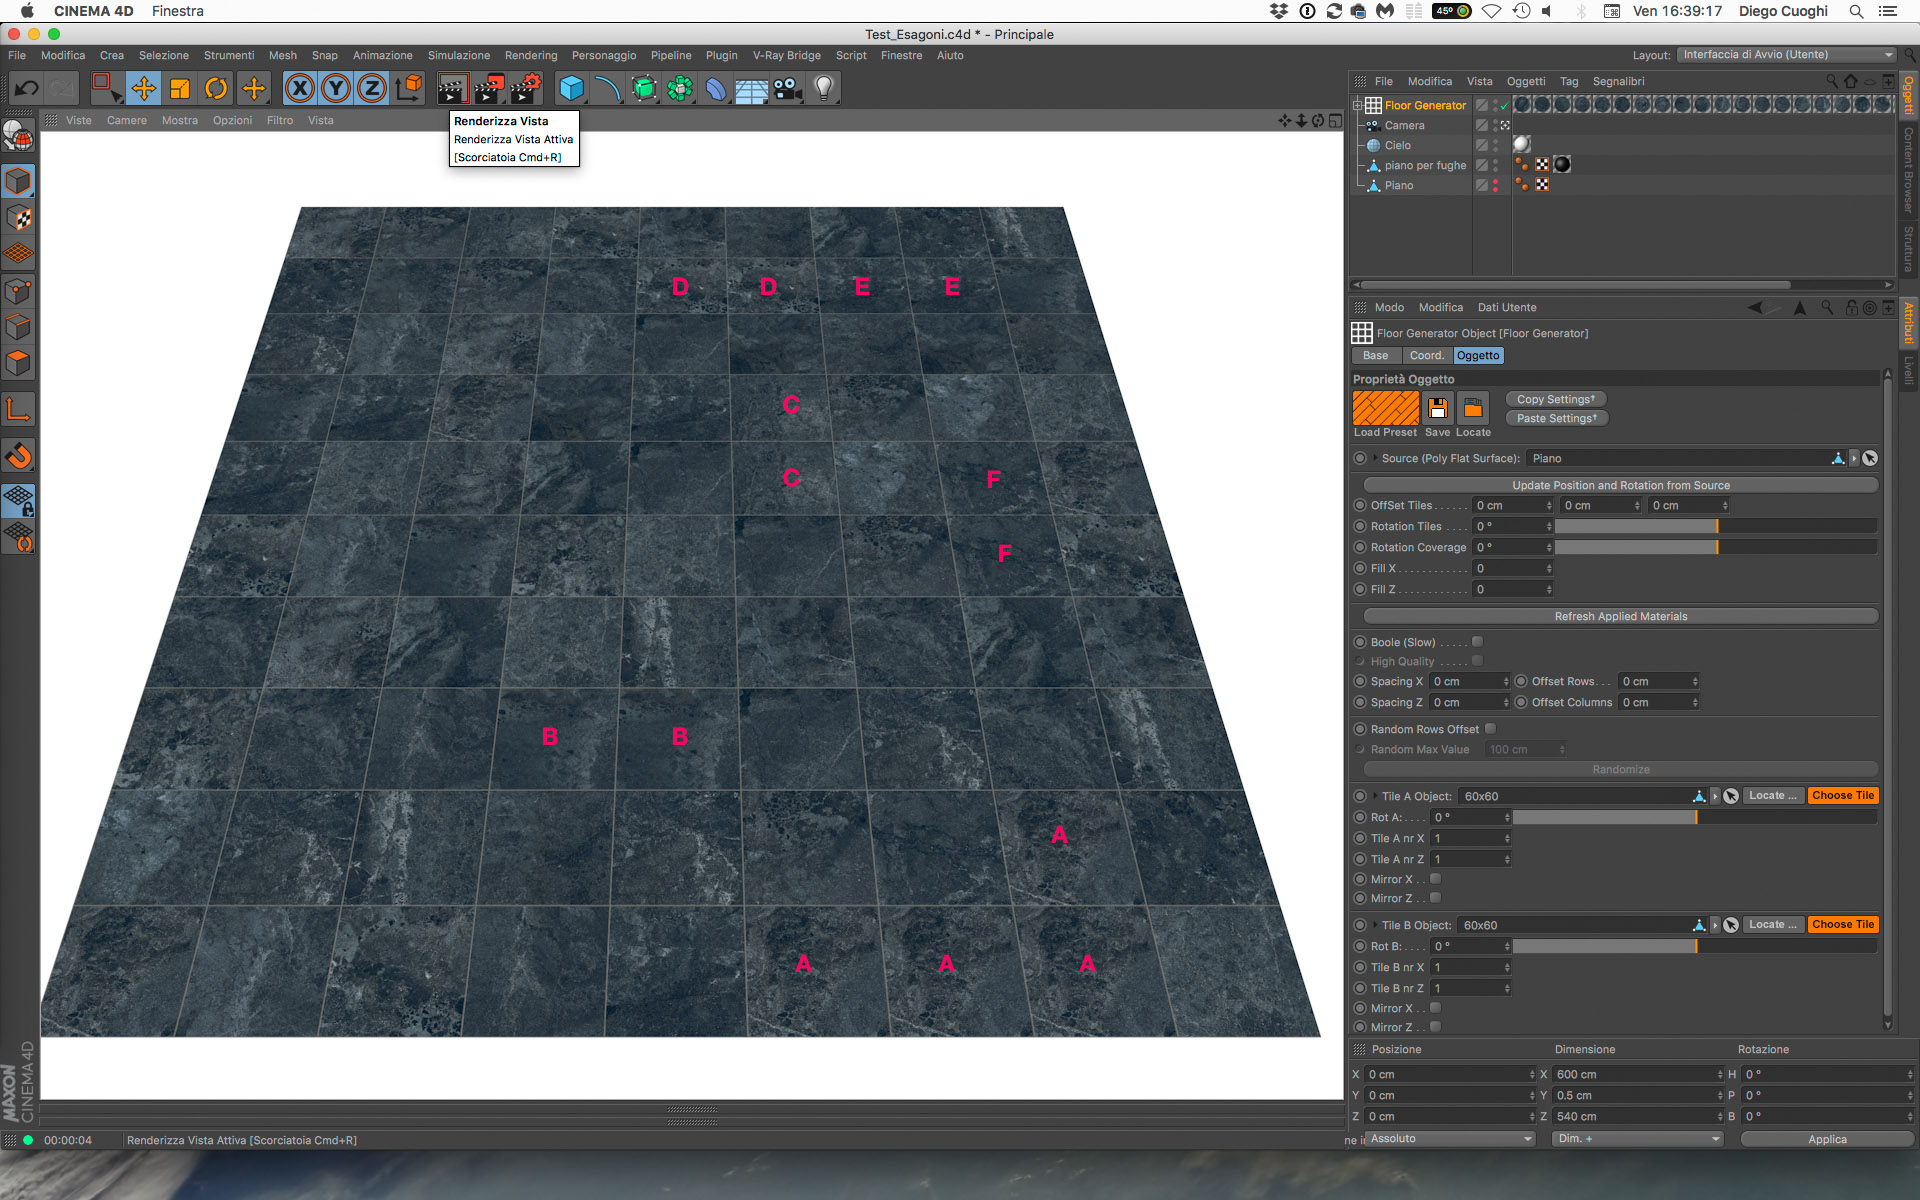Click the camera object icon in toolbar
Screen dimensions: 1920x1200
[x=788, y=88]
